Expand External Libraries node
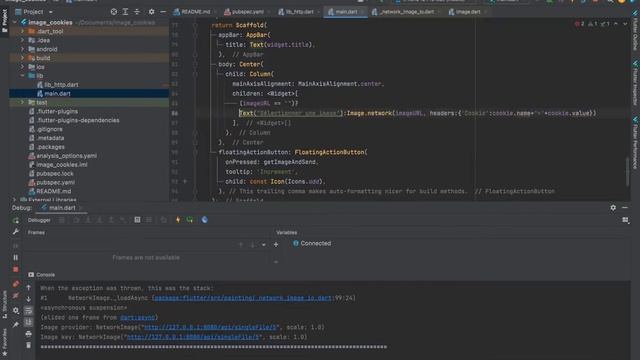The image size is (640, 360). click(15, 200)
